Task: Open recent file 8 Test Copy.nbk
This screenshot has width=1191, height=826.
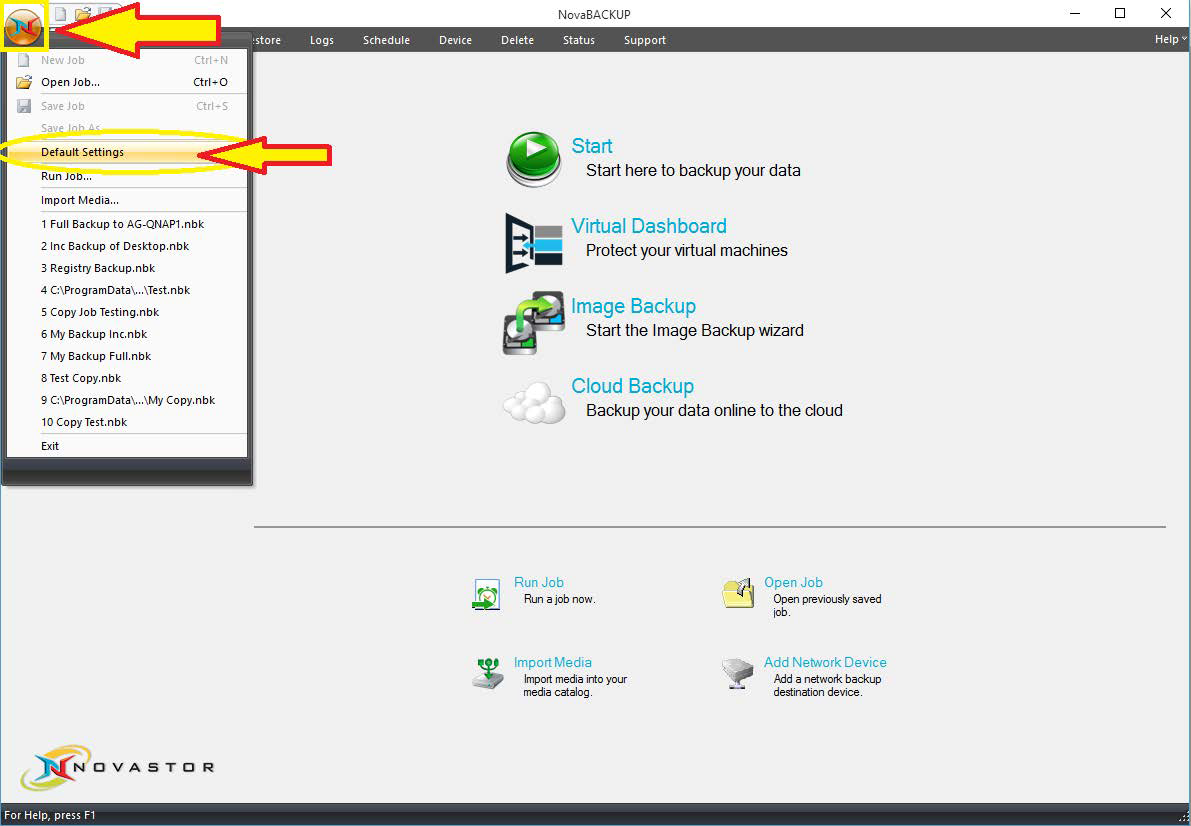Action: [x=127, y=378]
